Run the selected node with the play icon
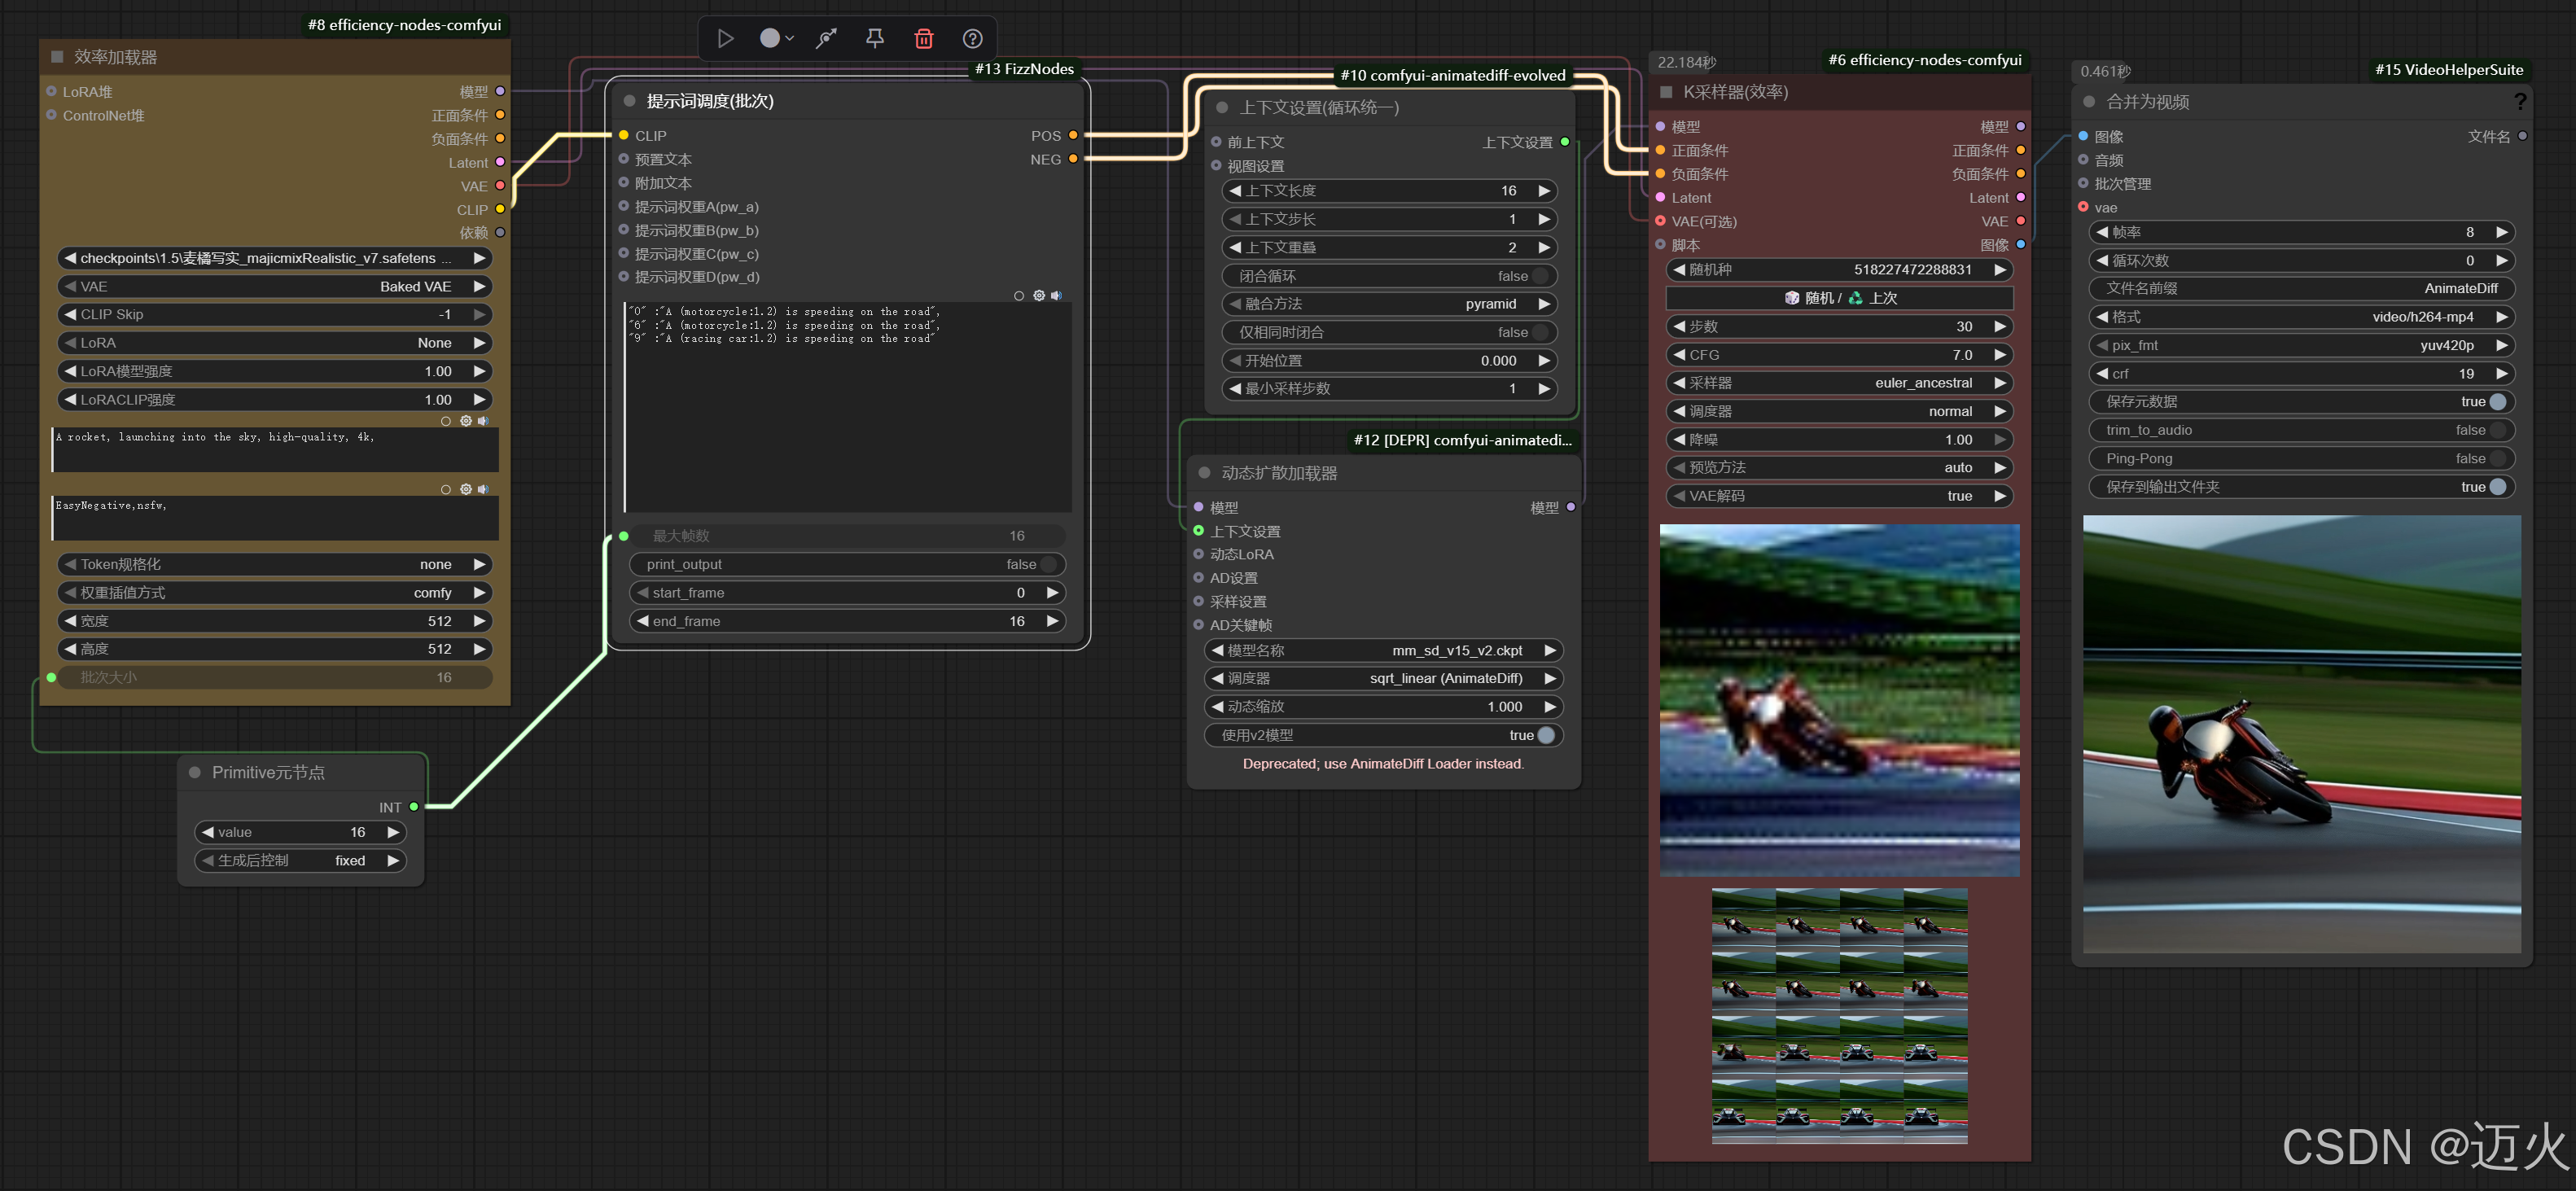Image resolution: width=2576 pixels, height=1191 pixels. (726, 38)
